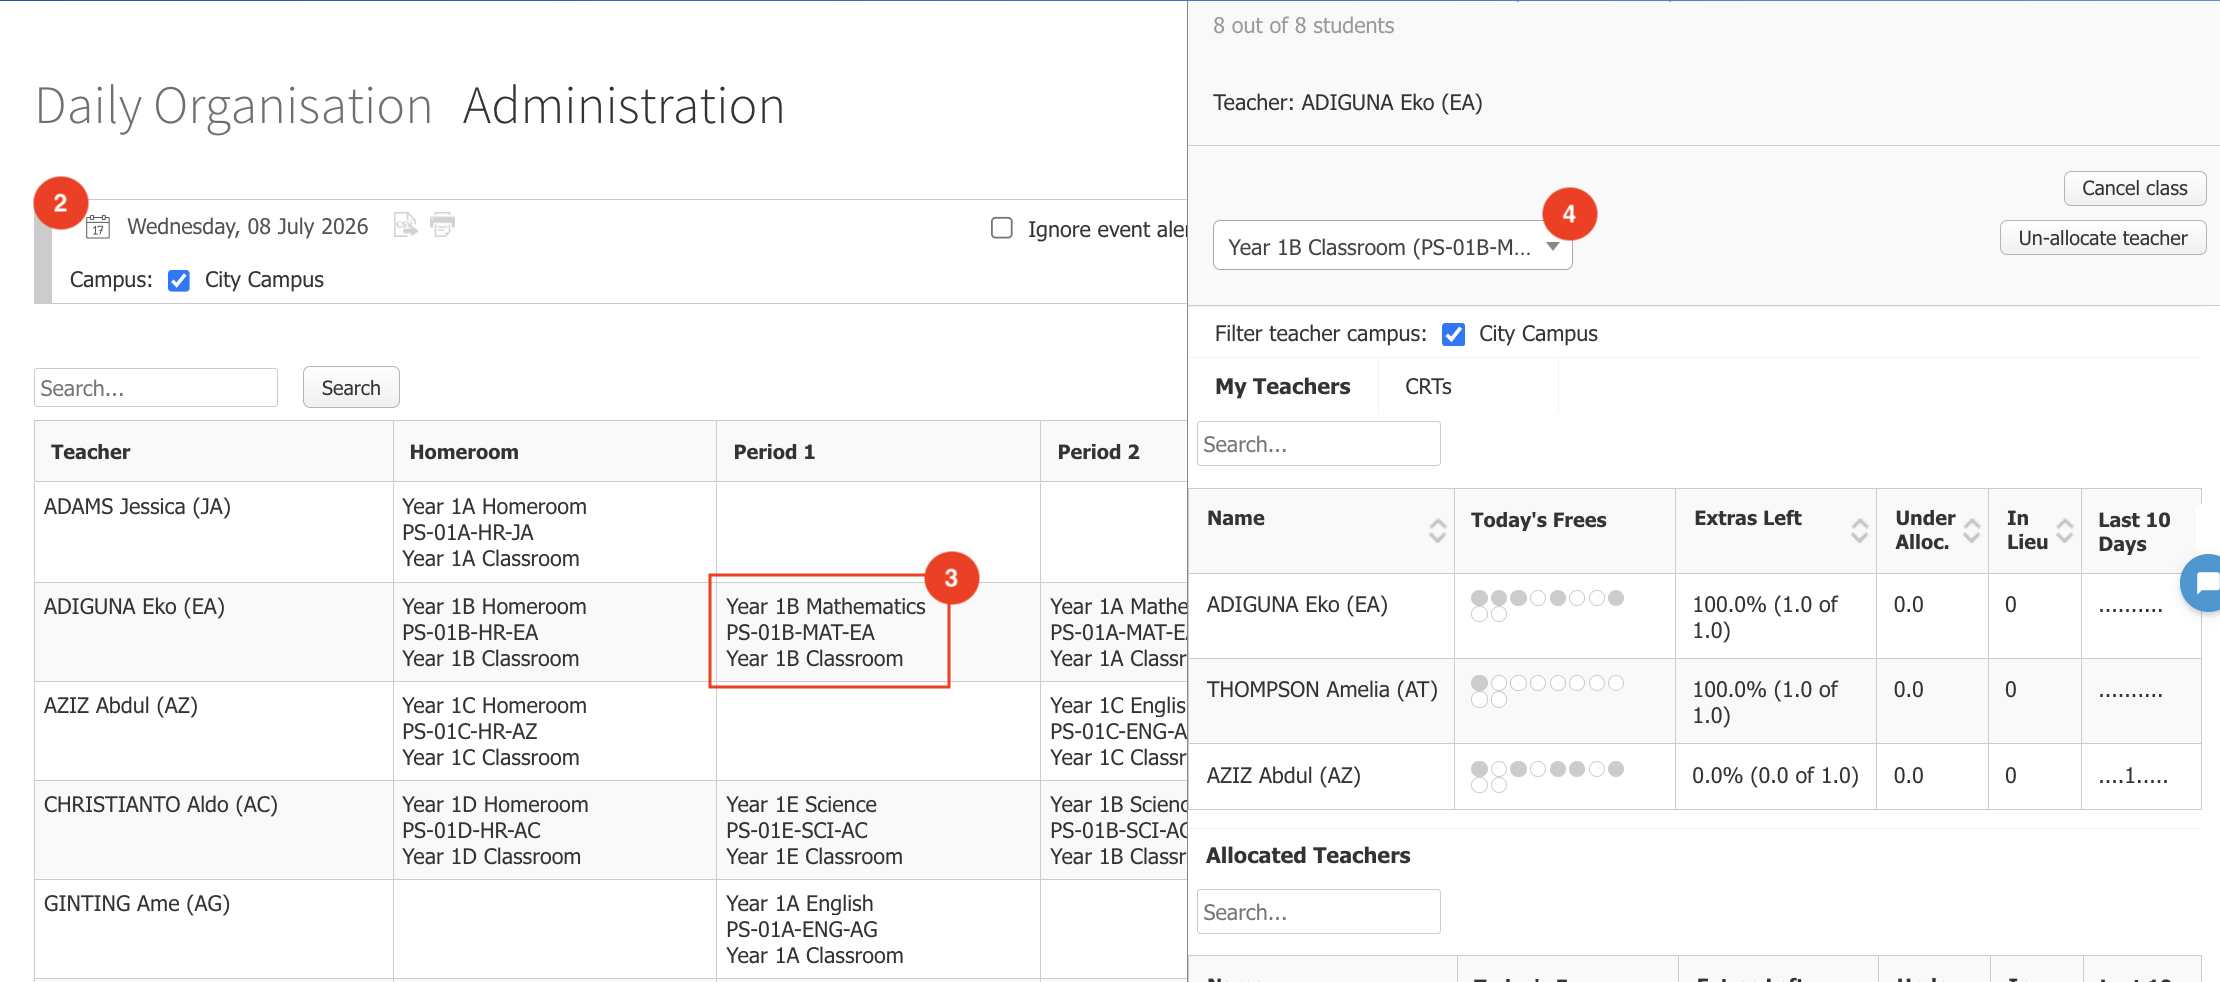Focus the Allocated Teachers search field
Screen dimensions: 2220x982
(x=1318, y=912)
